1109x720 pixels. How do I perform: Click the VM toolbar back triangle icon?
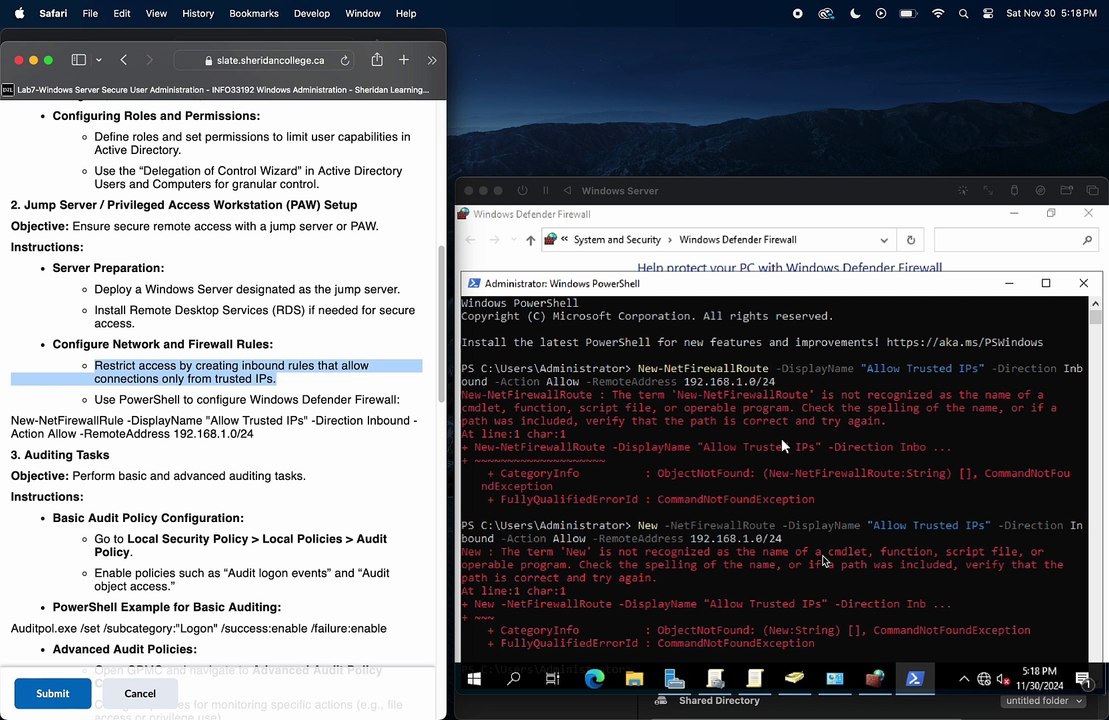[x=567, y=190]
